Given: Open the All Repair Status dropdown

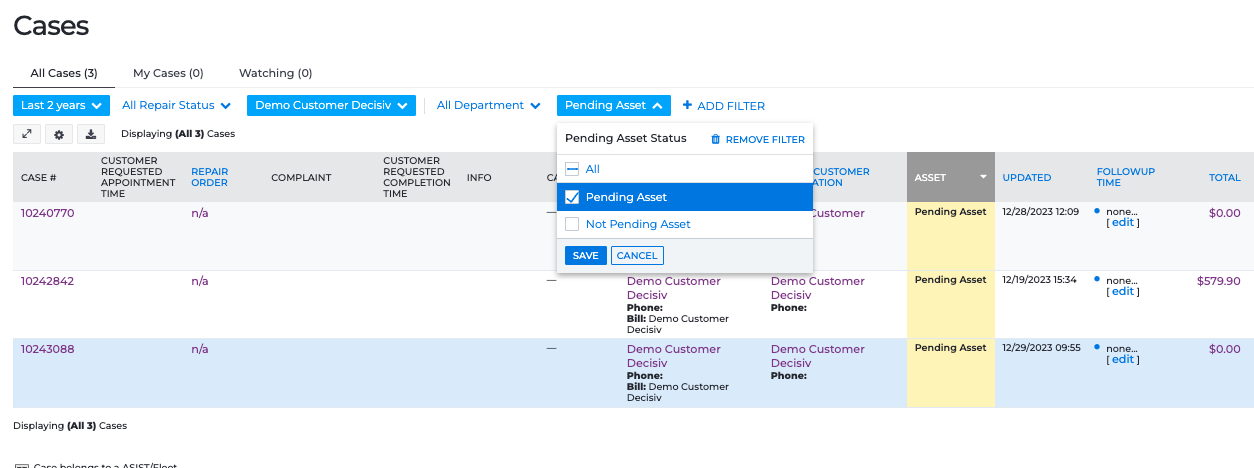Looking at the screenshot, I should tap(176, 105).
